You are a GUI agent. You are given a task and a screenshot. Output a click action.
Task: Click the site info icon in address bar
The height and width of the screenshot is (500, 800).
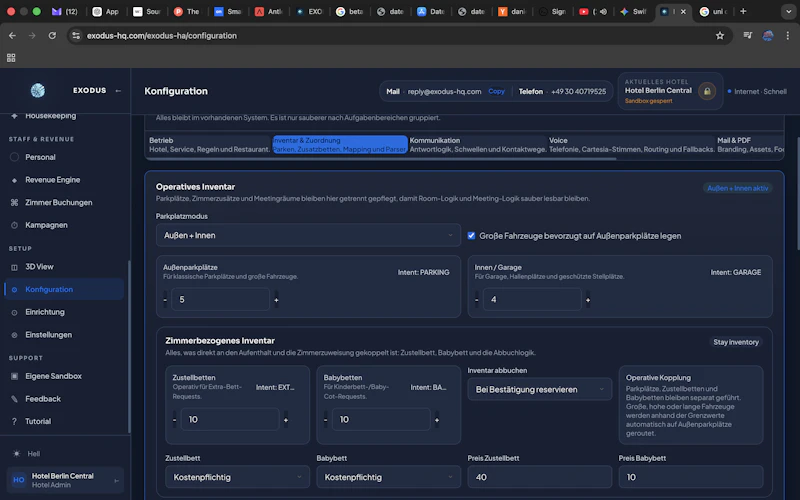tap(76, 36)
